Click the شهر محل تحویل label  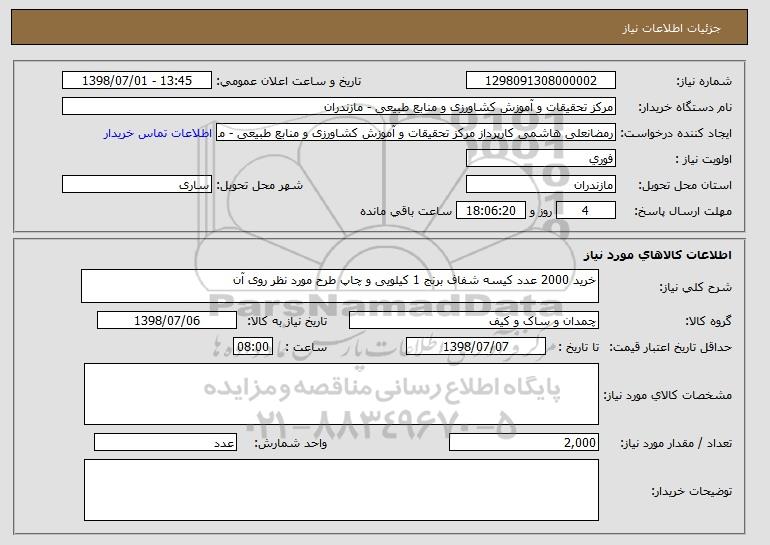coord(260,185)
